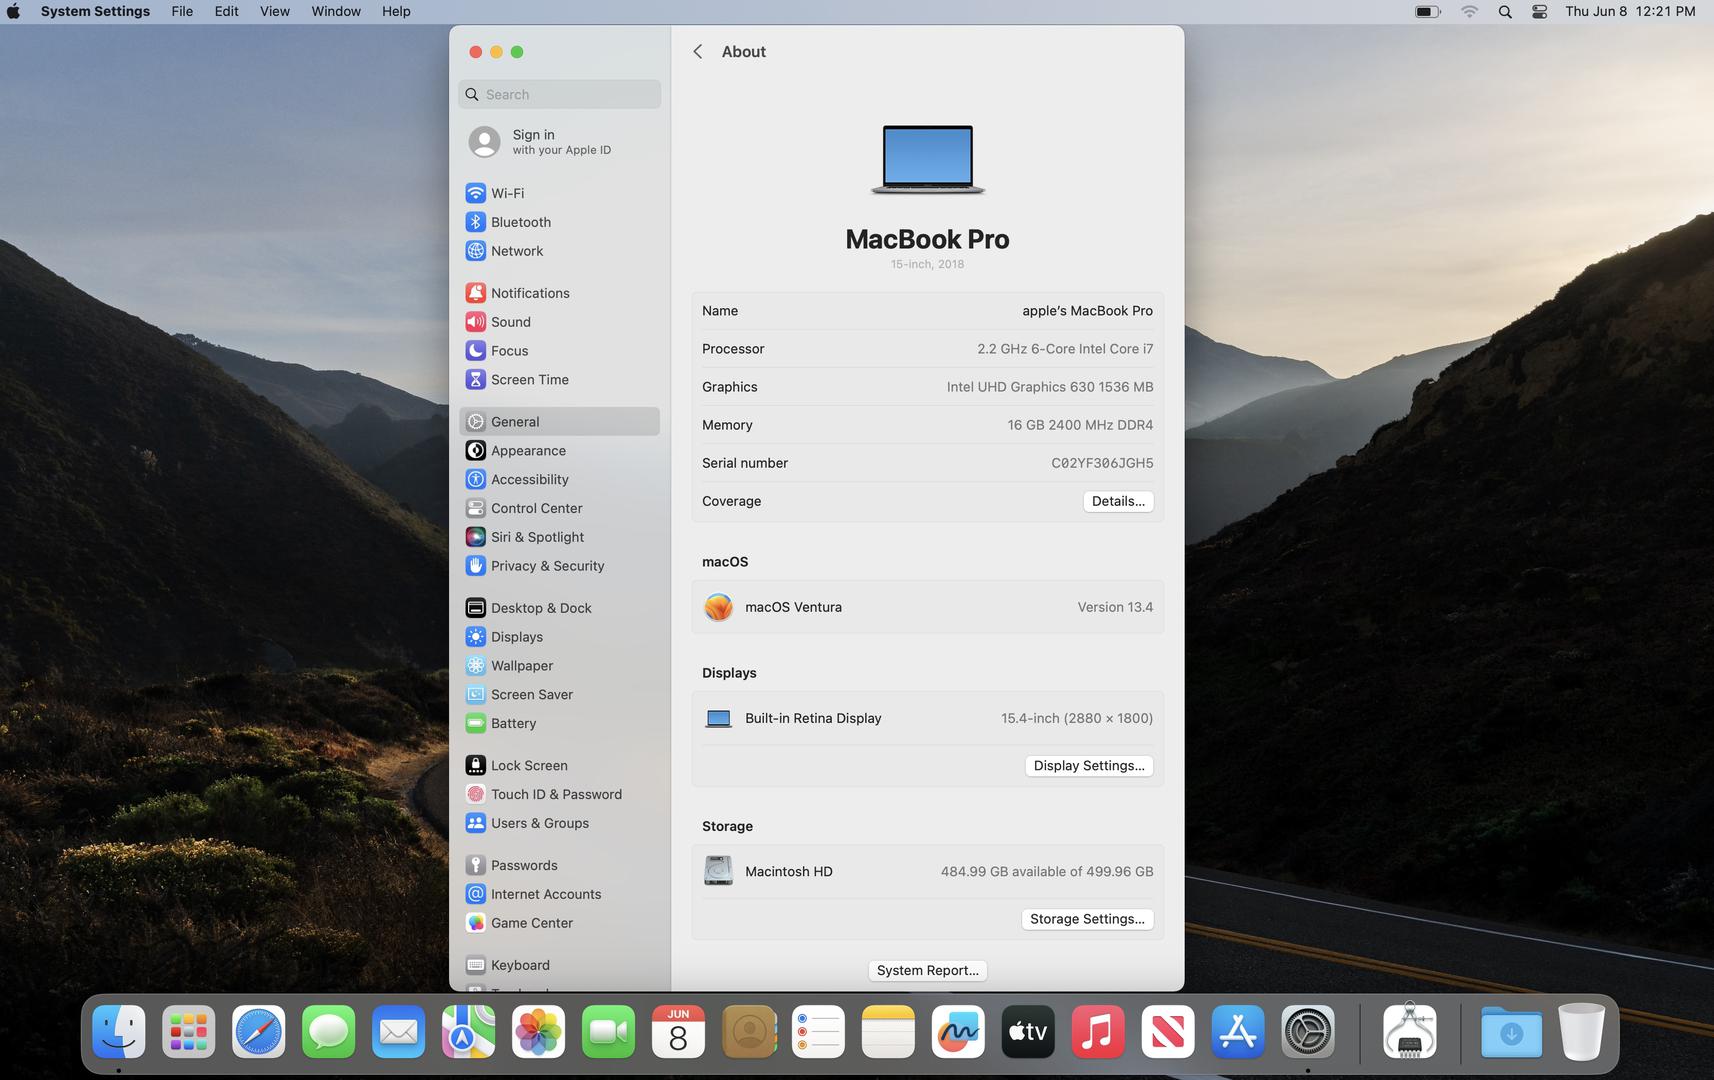Open Privacy & Security settings
Screen dimensions: 1714x1080
(559, 566)
